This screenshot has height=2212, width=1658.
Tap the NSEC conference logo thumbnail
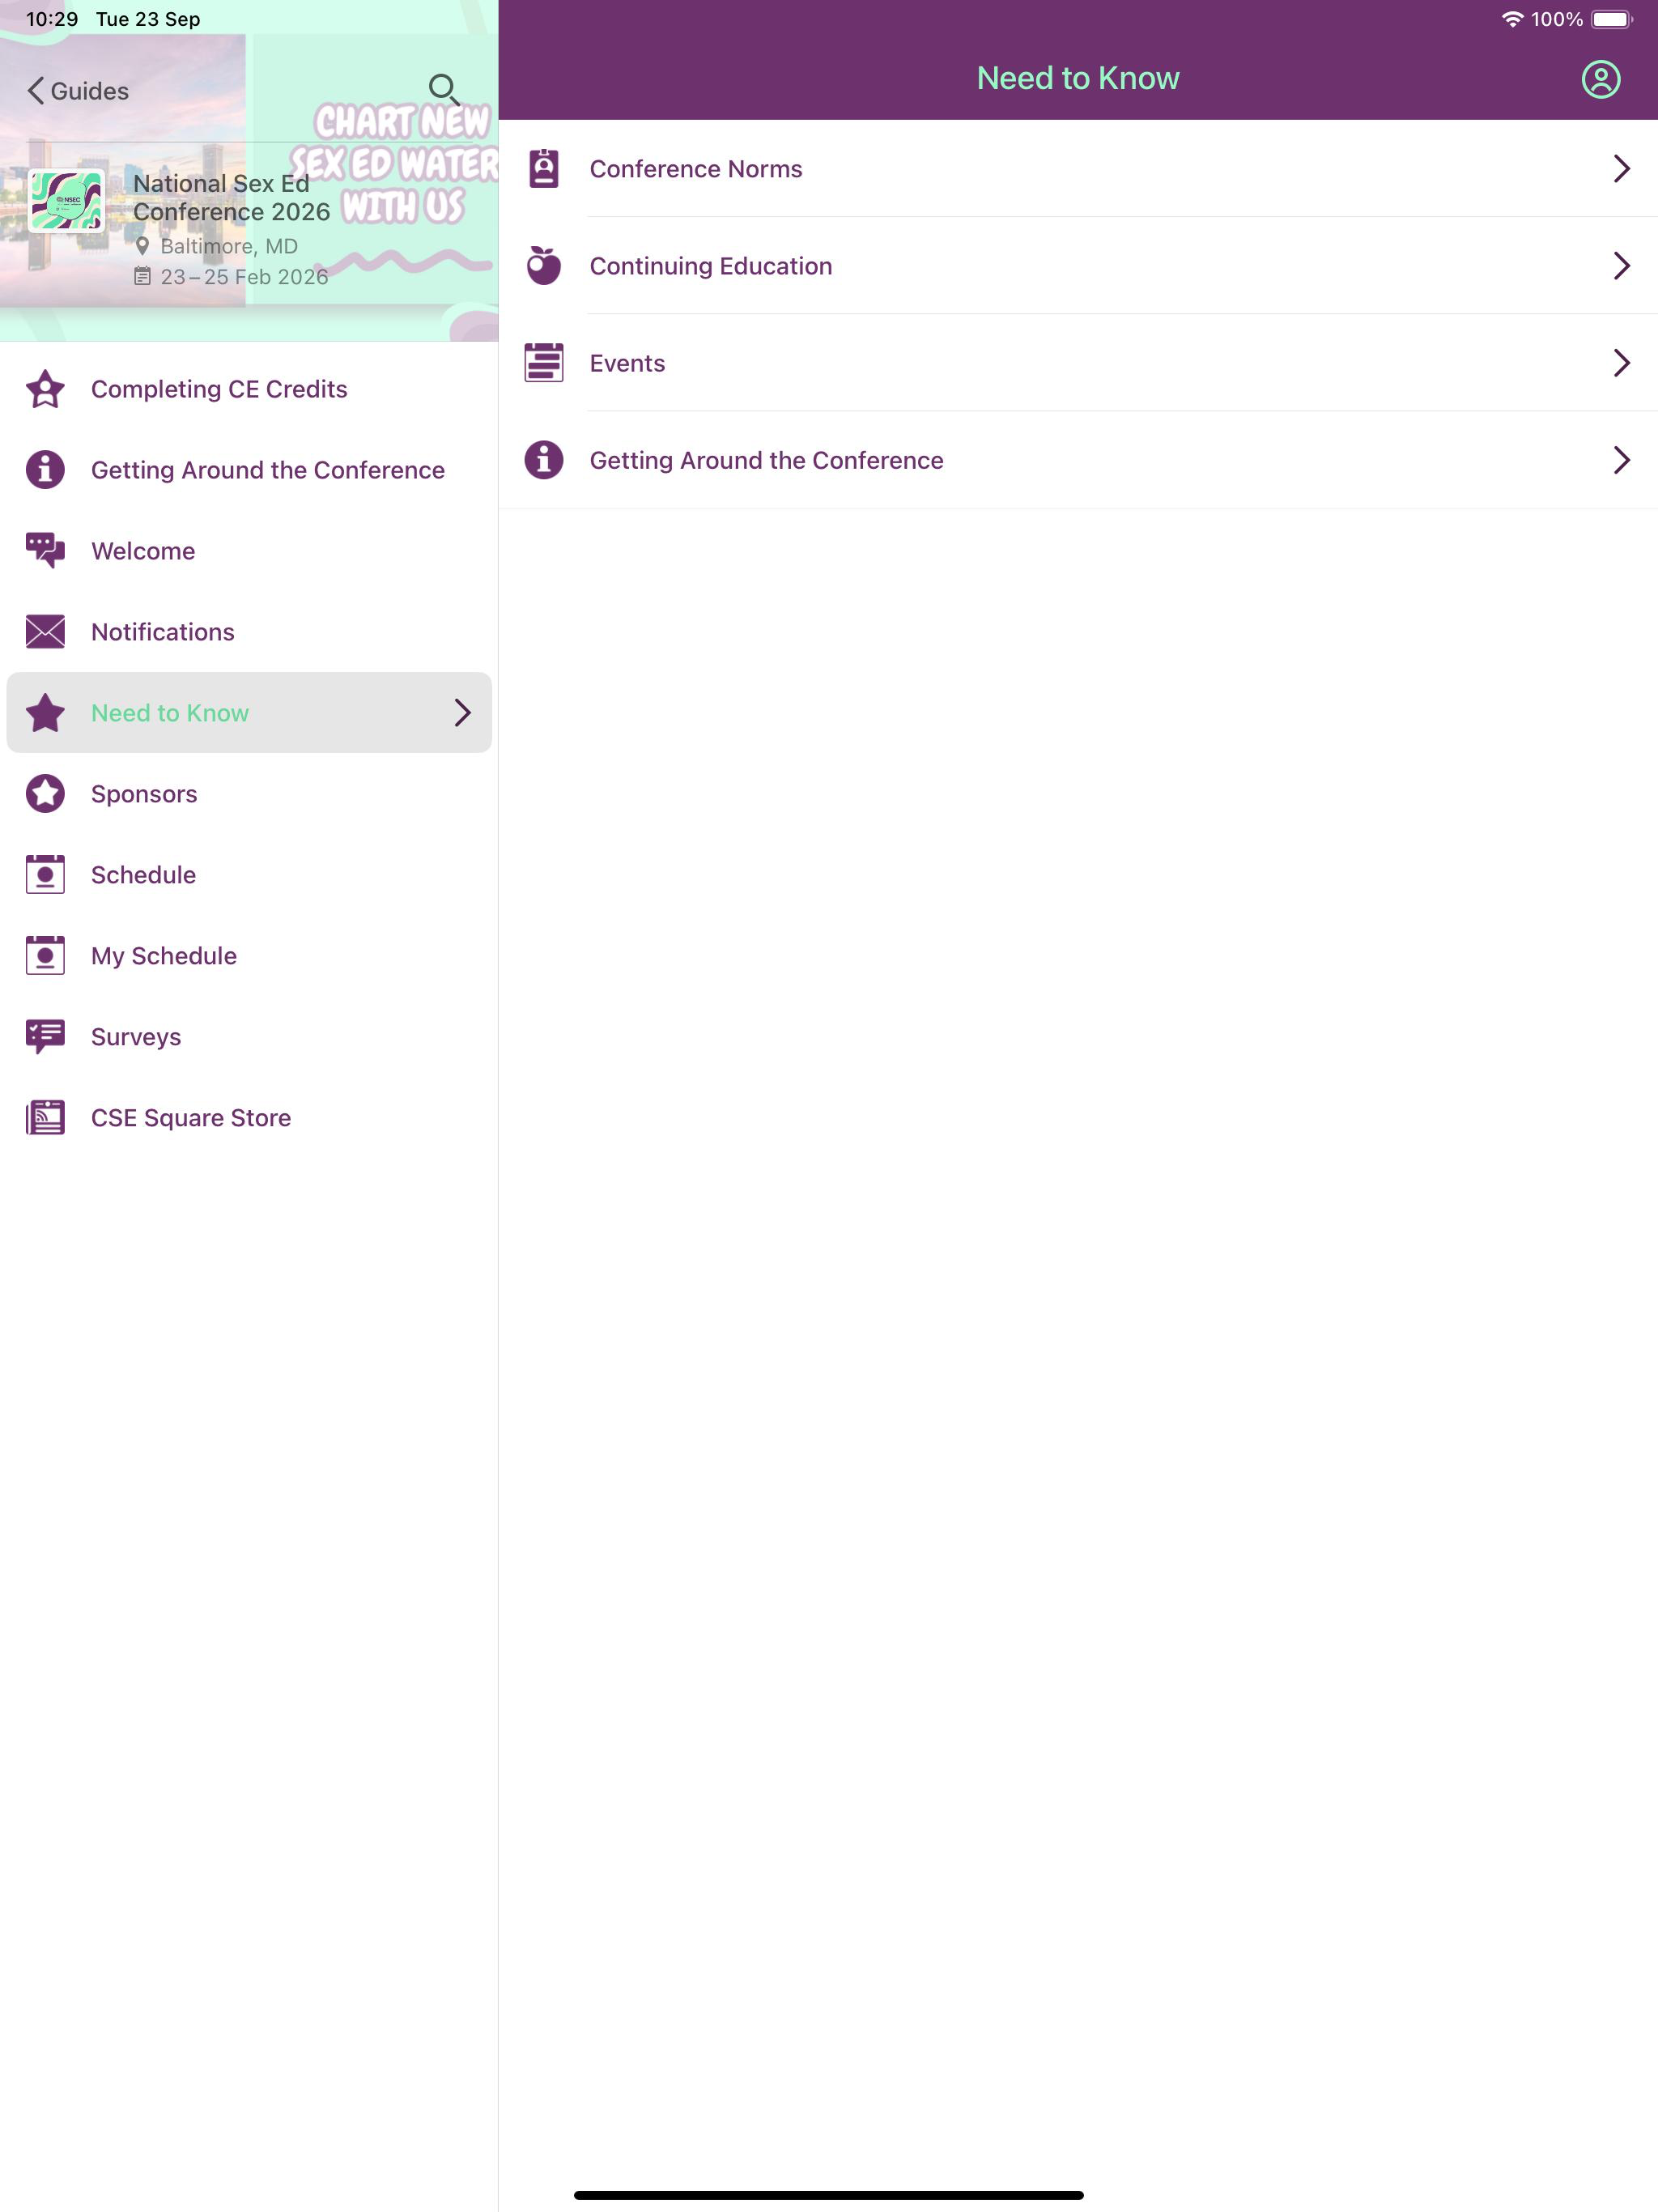(x=66, y=201)
